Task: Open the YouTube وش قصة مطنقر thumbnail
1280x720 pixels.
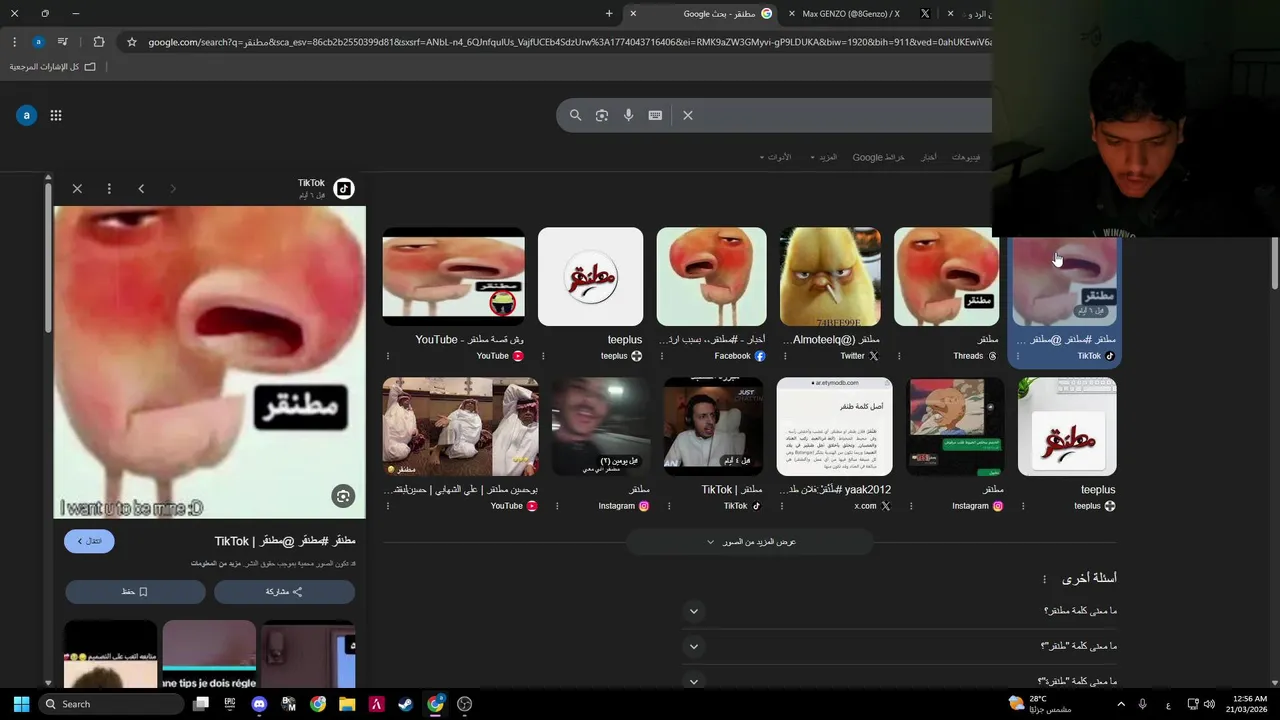Action: [453, 277]
